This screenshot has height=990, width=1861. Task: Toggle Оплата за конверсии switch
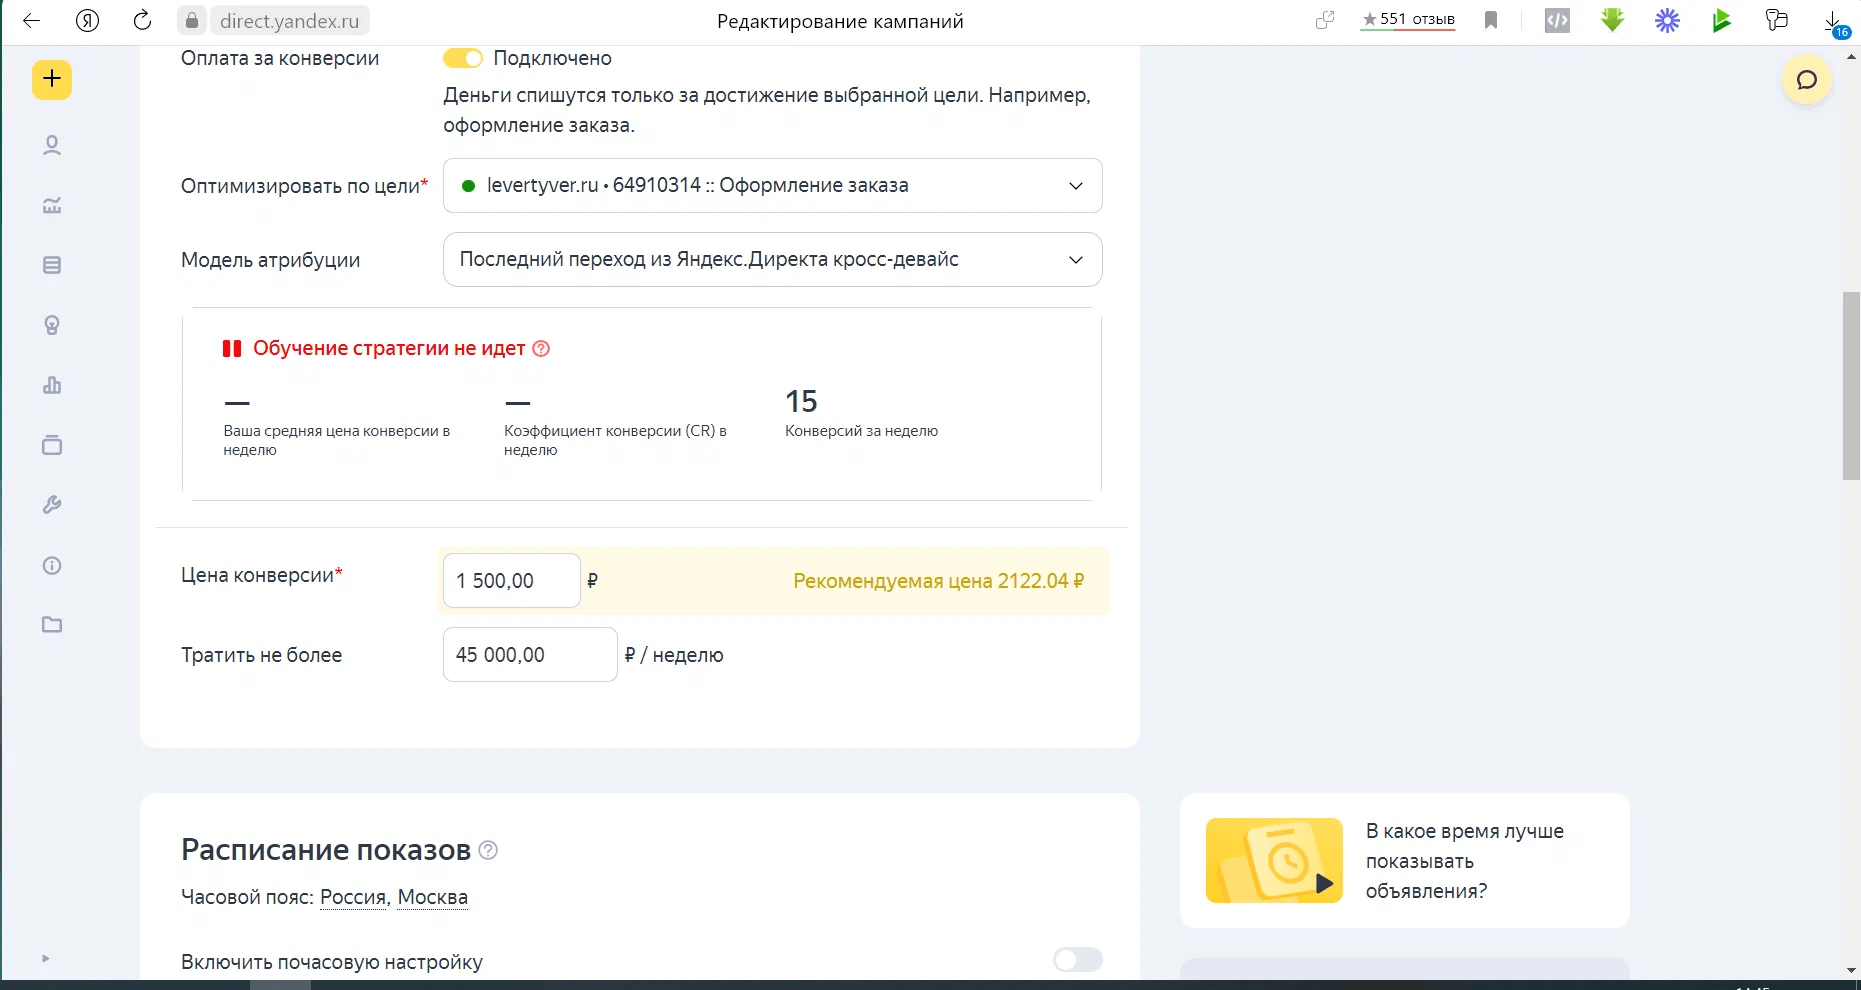point(463,58)
